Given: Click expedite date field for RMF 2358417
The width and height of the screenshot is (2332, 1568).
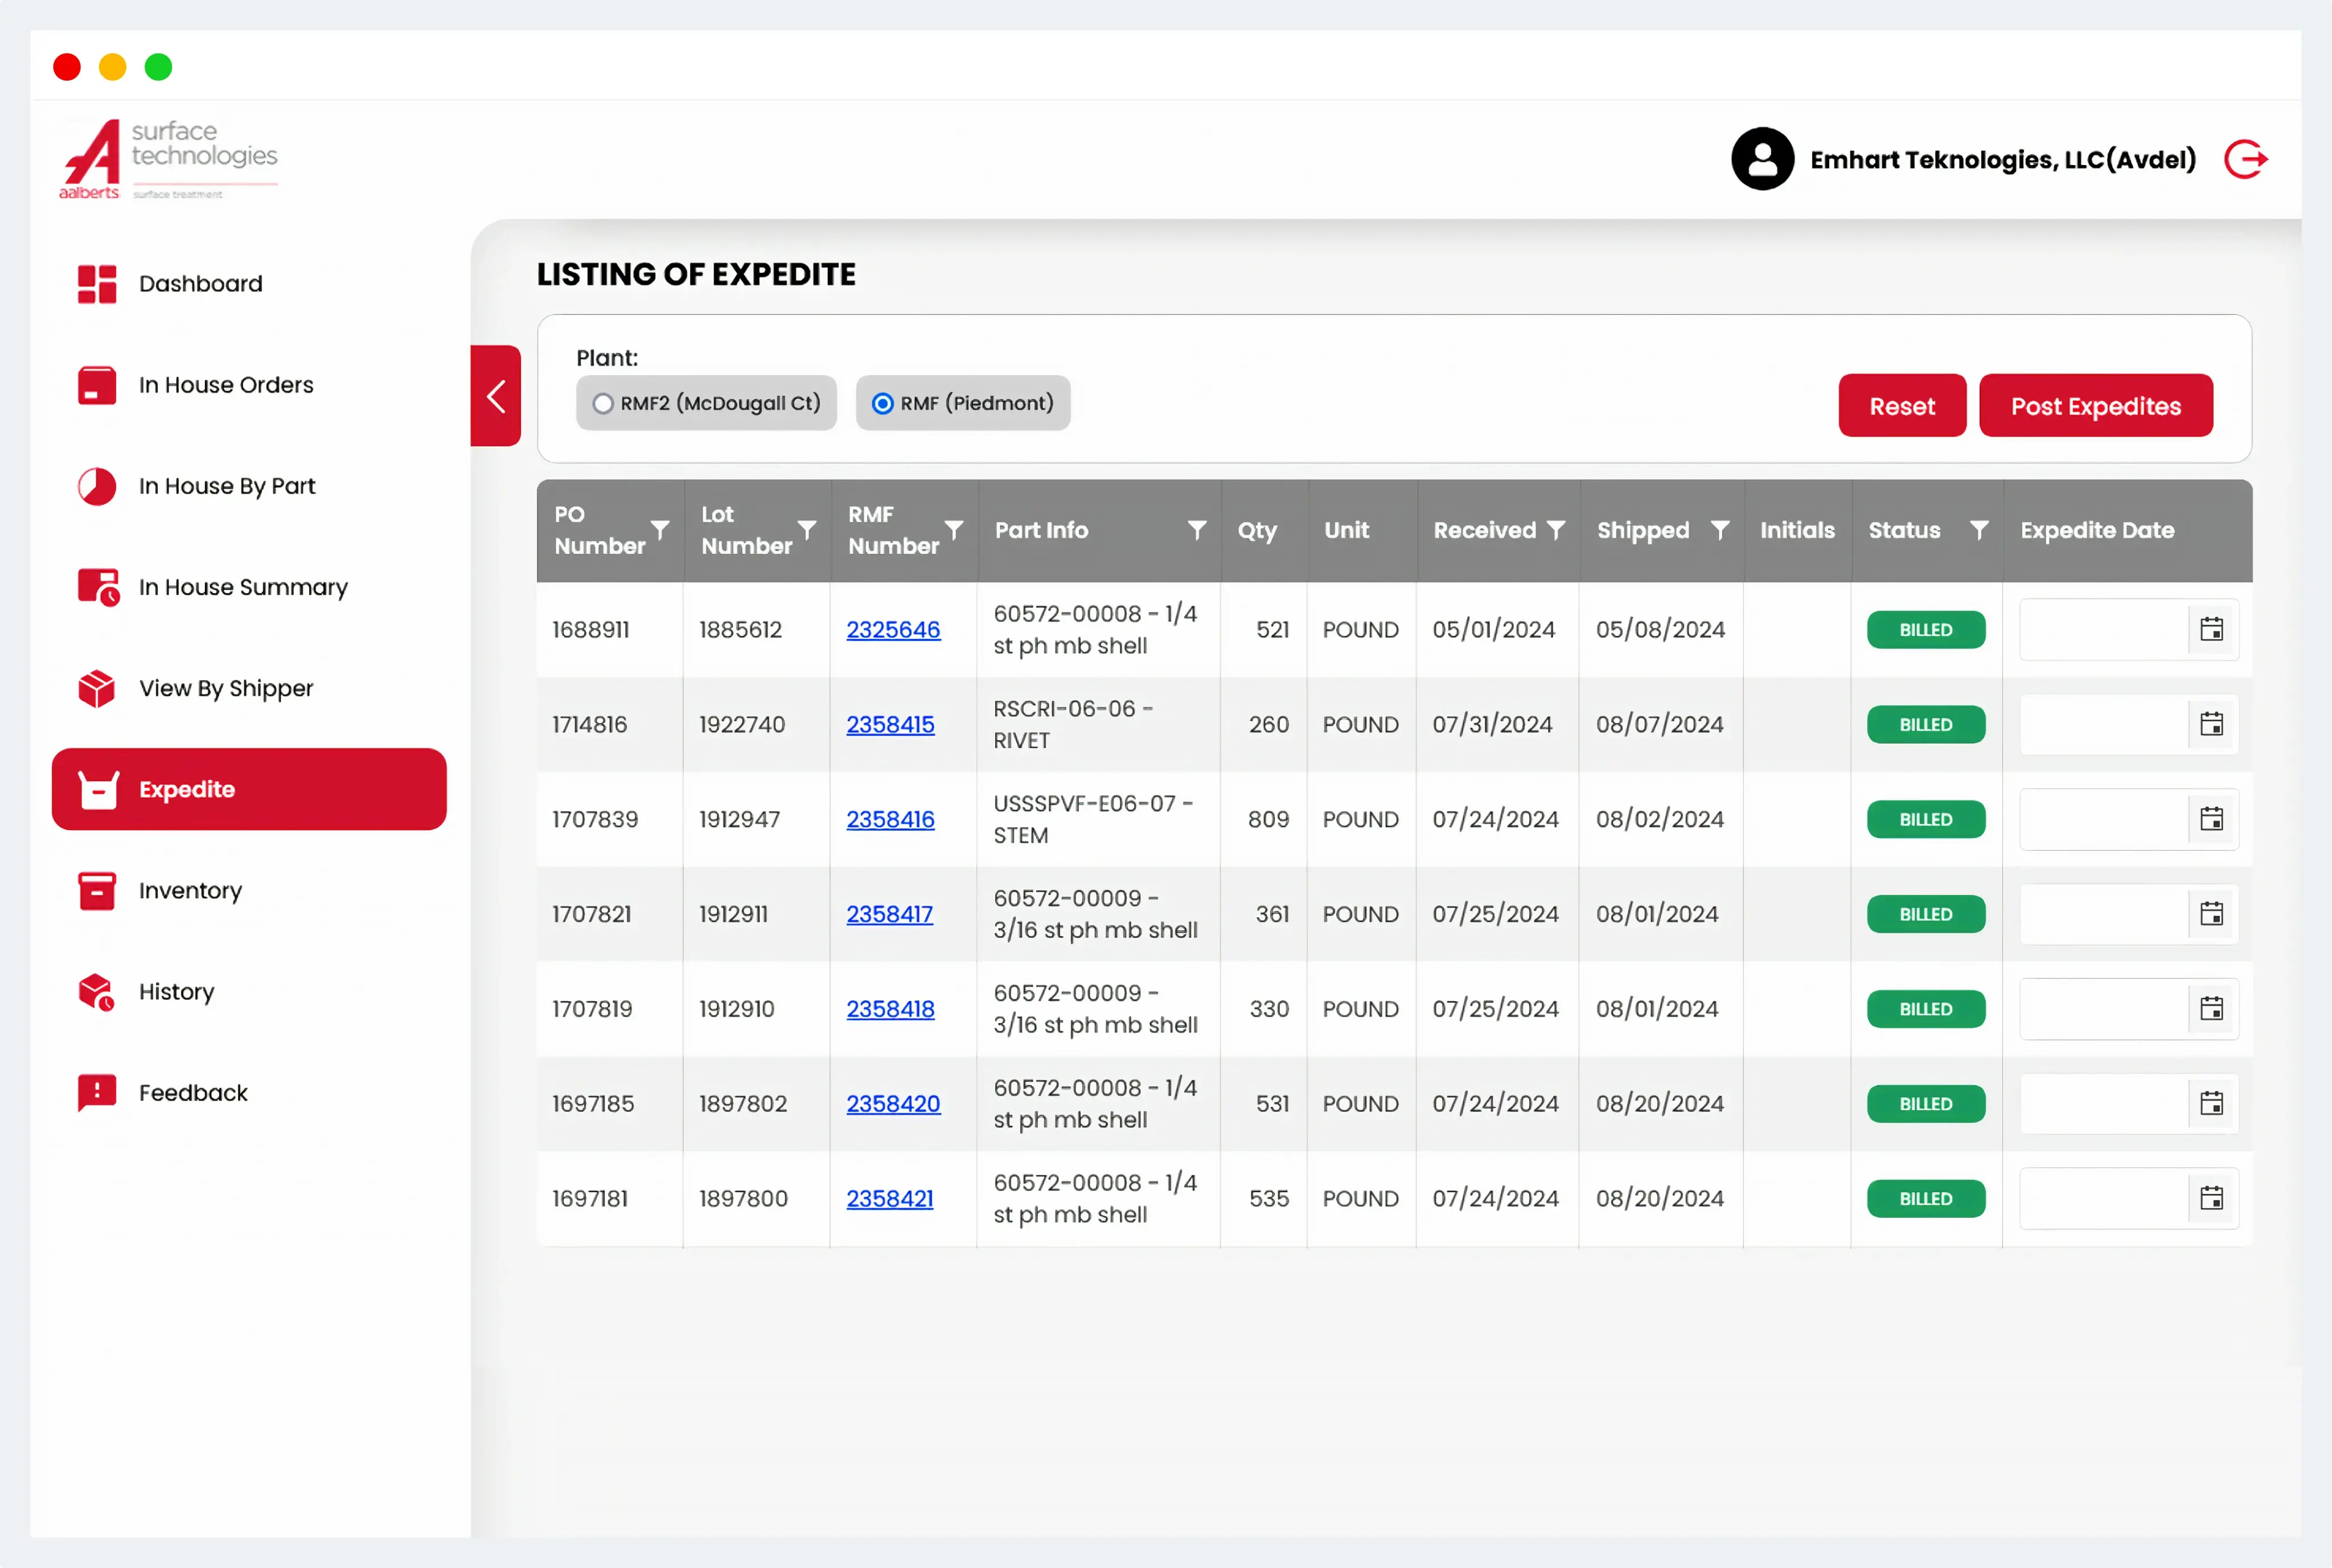Looking at the screenshot, I should tap(2102, 914).
